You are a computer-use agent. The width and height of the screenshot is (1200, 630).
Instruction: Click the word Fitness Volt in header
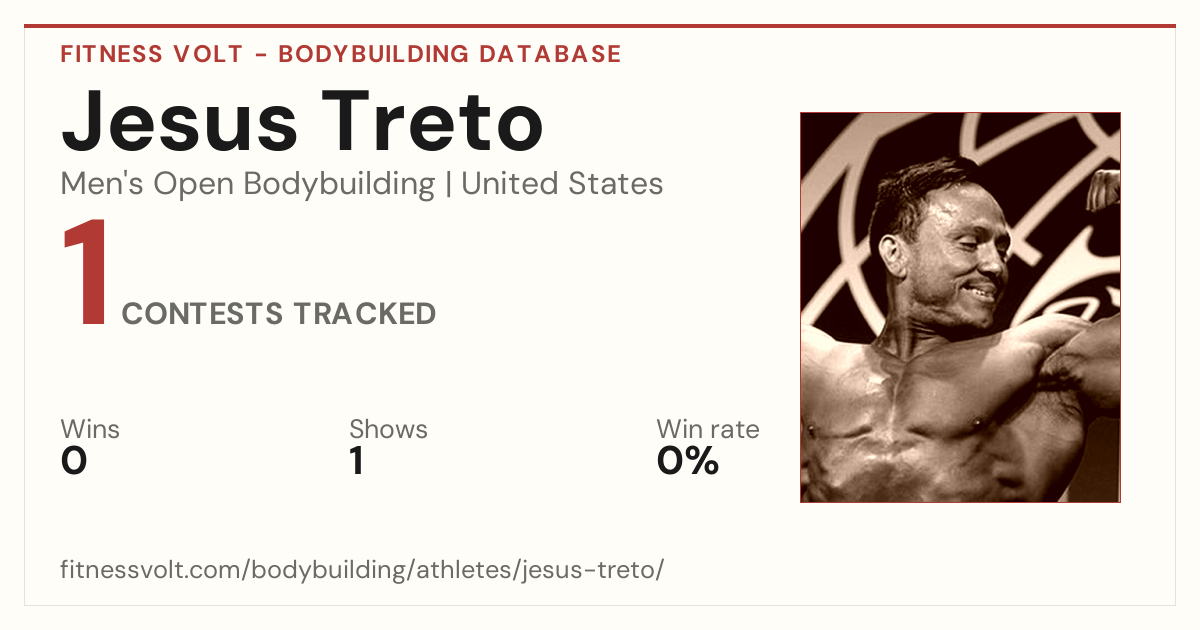151,54
